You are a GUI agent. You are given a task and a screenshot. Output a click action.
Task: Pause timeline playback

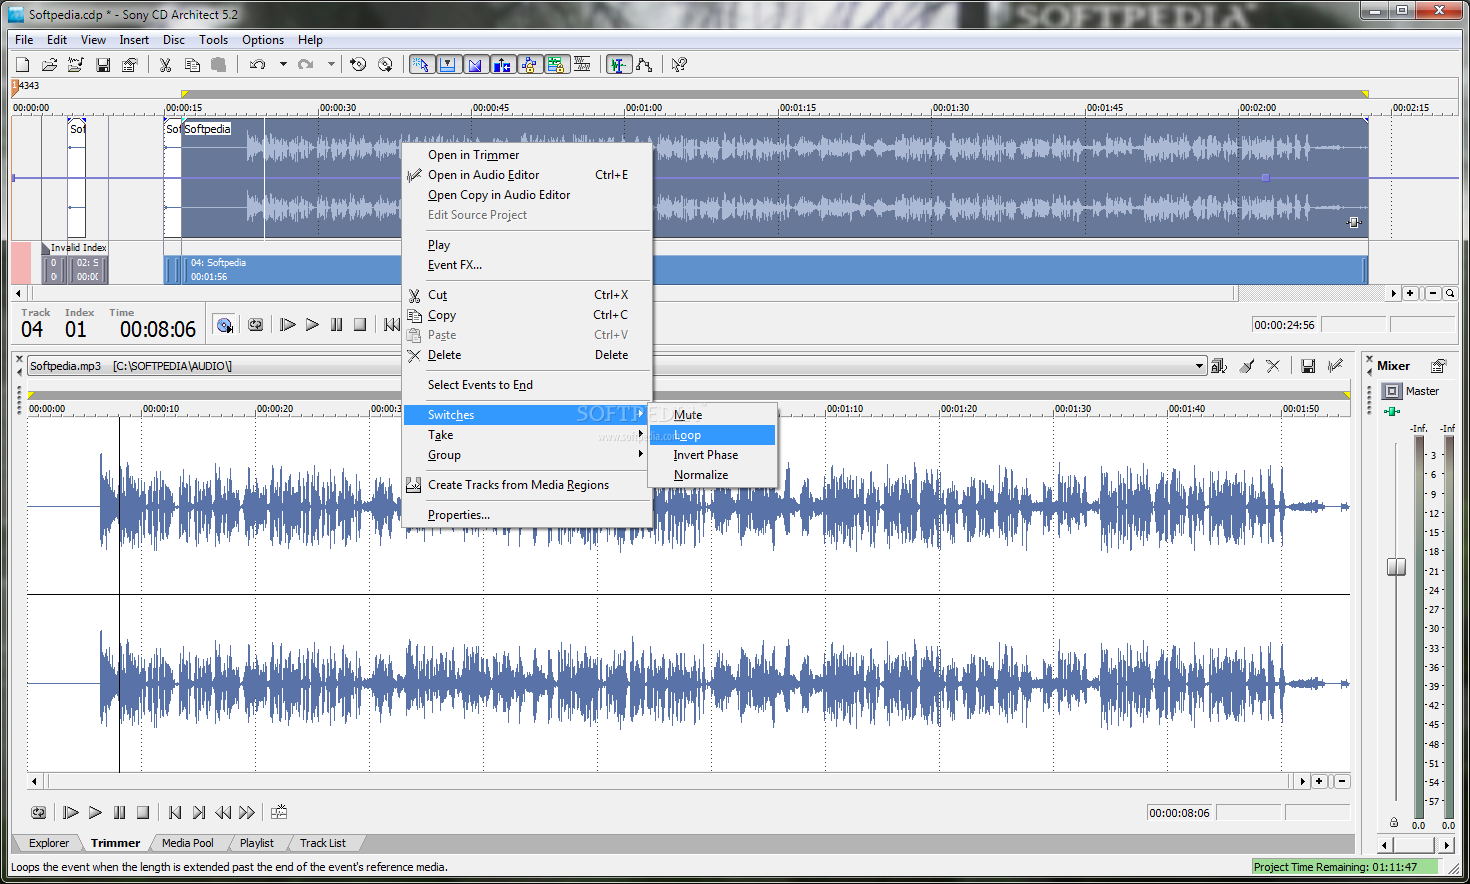pos(336,325)
